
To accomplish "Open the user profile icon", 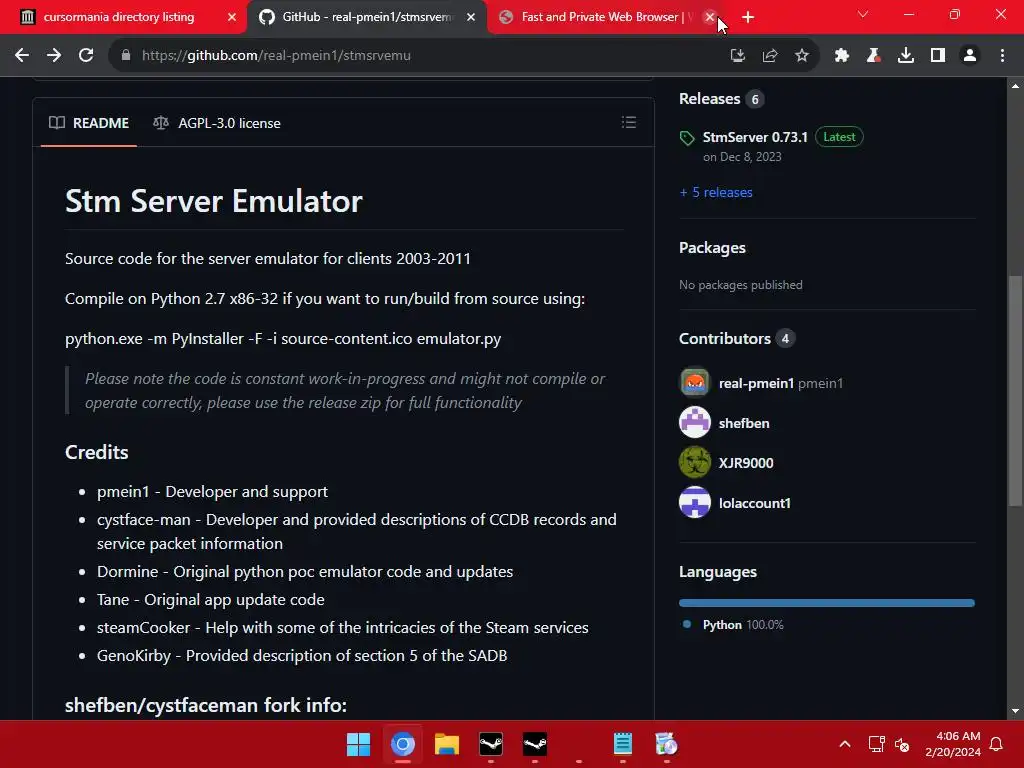I will coord(970,56).
